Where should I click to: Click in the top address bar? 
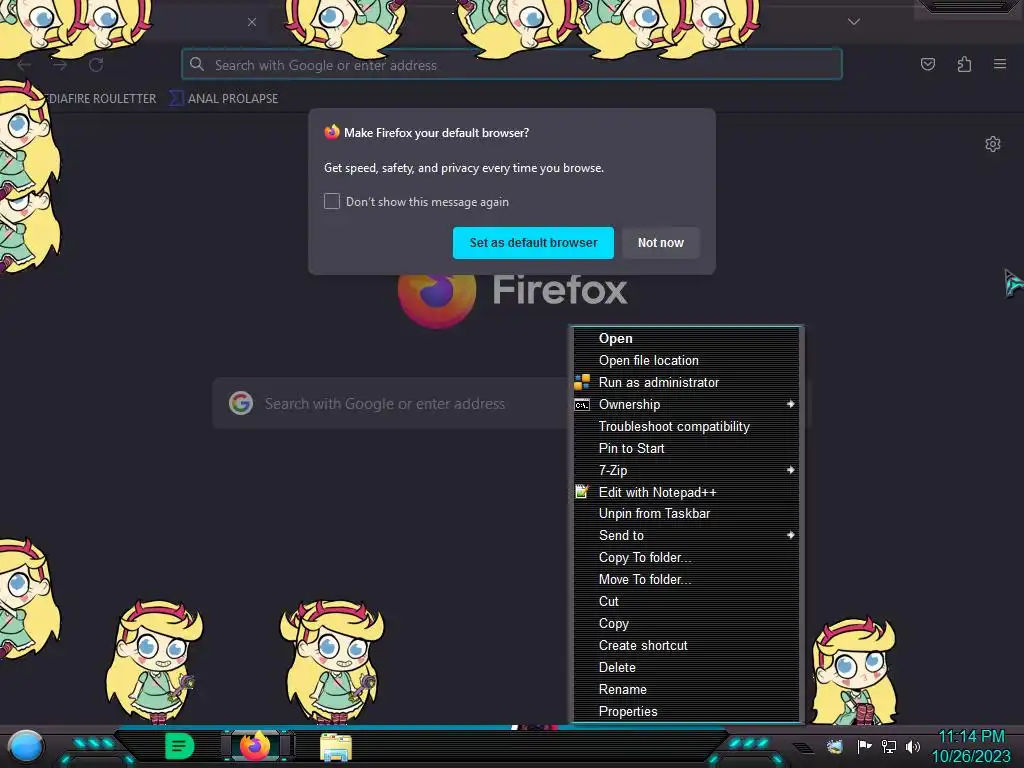(511, 65)
